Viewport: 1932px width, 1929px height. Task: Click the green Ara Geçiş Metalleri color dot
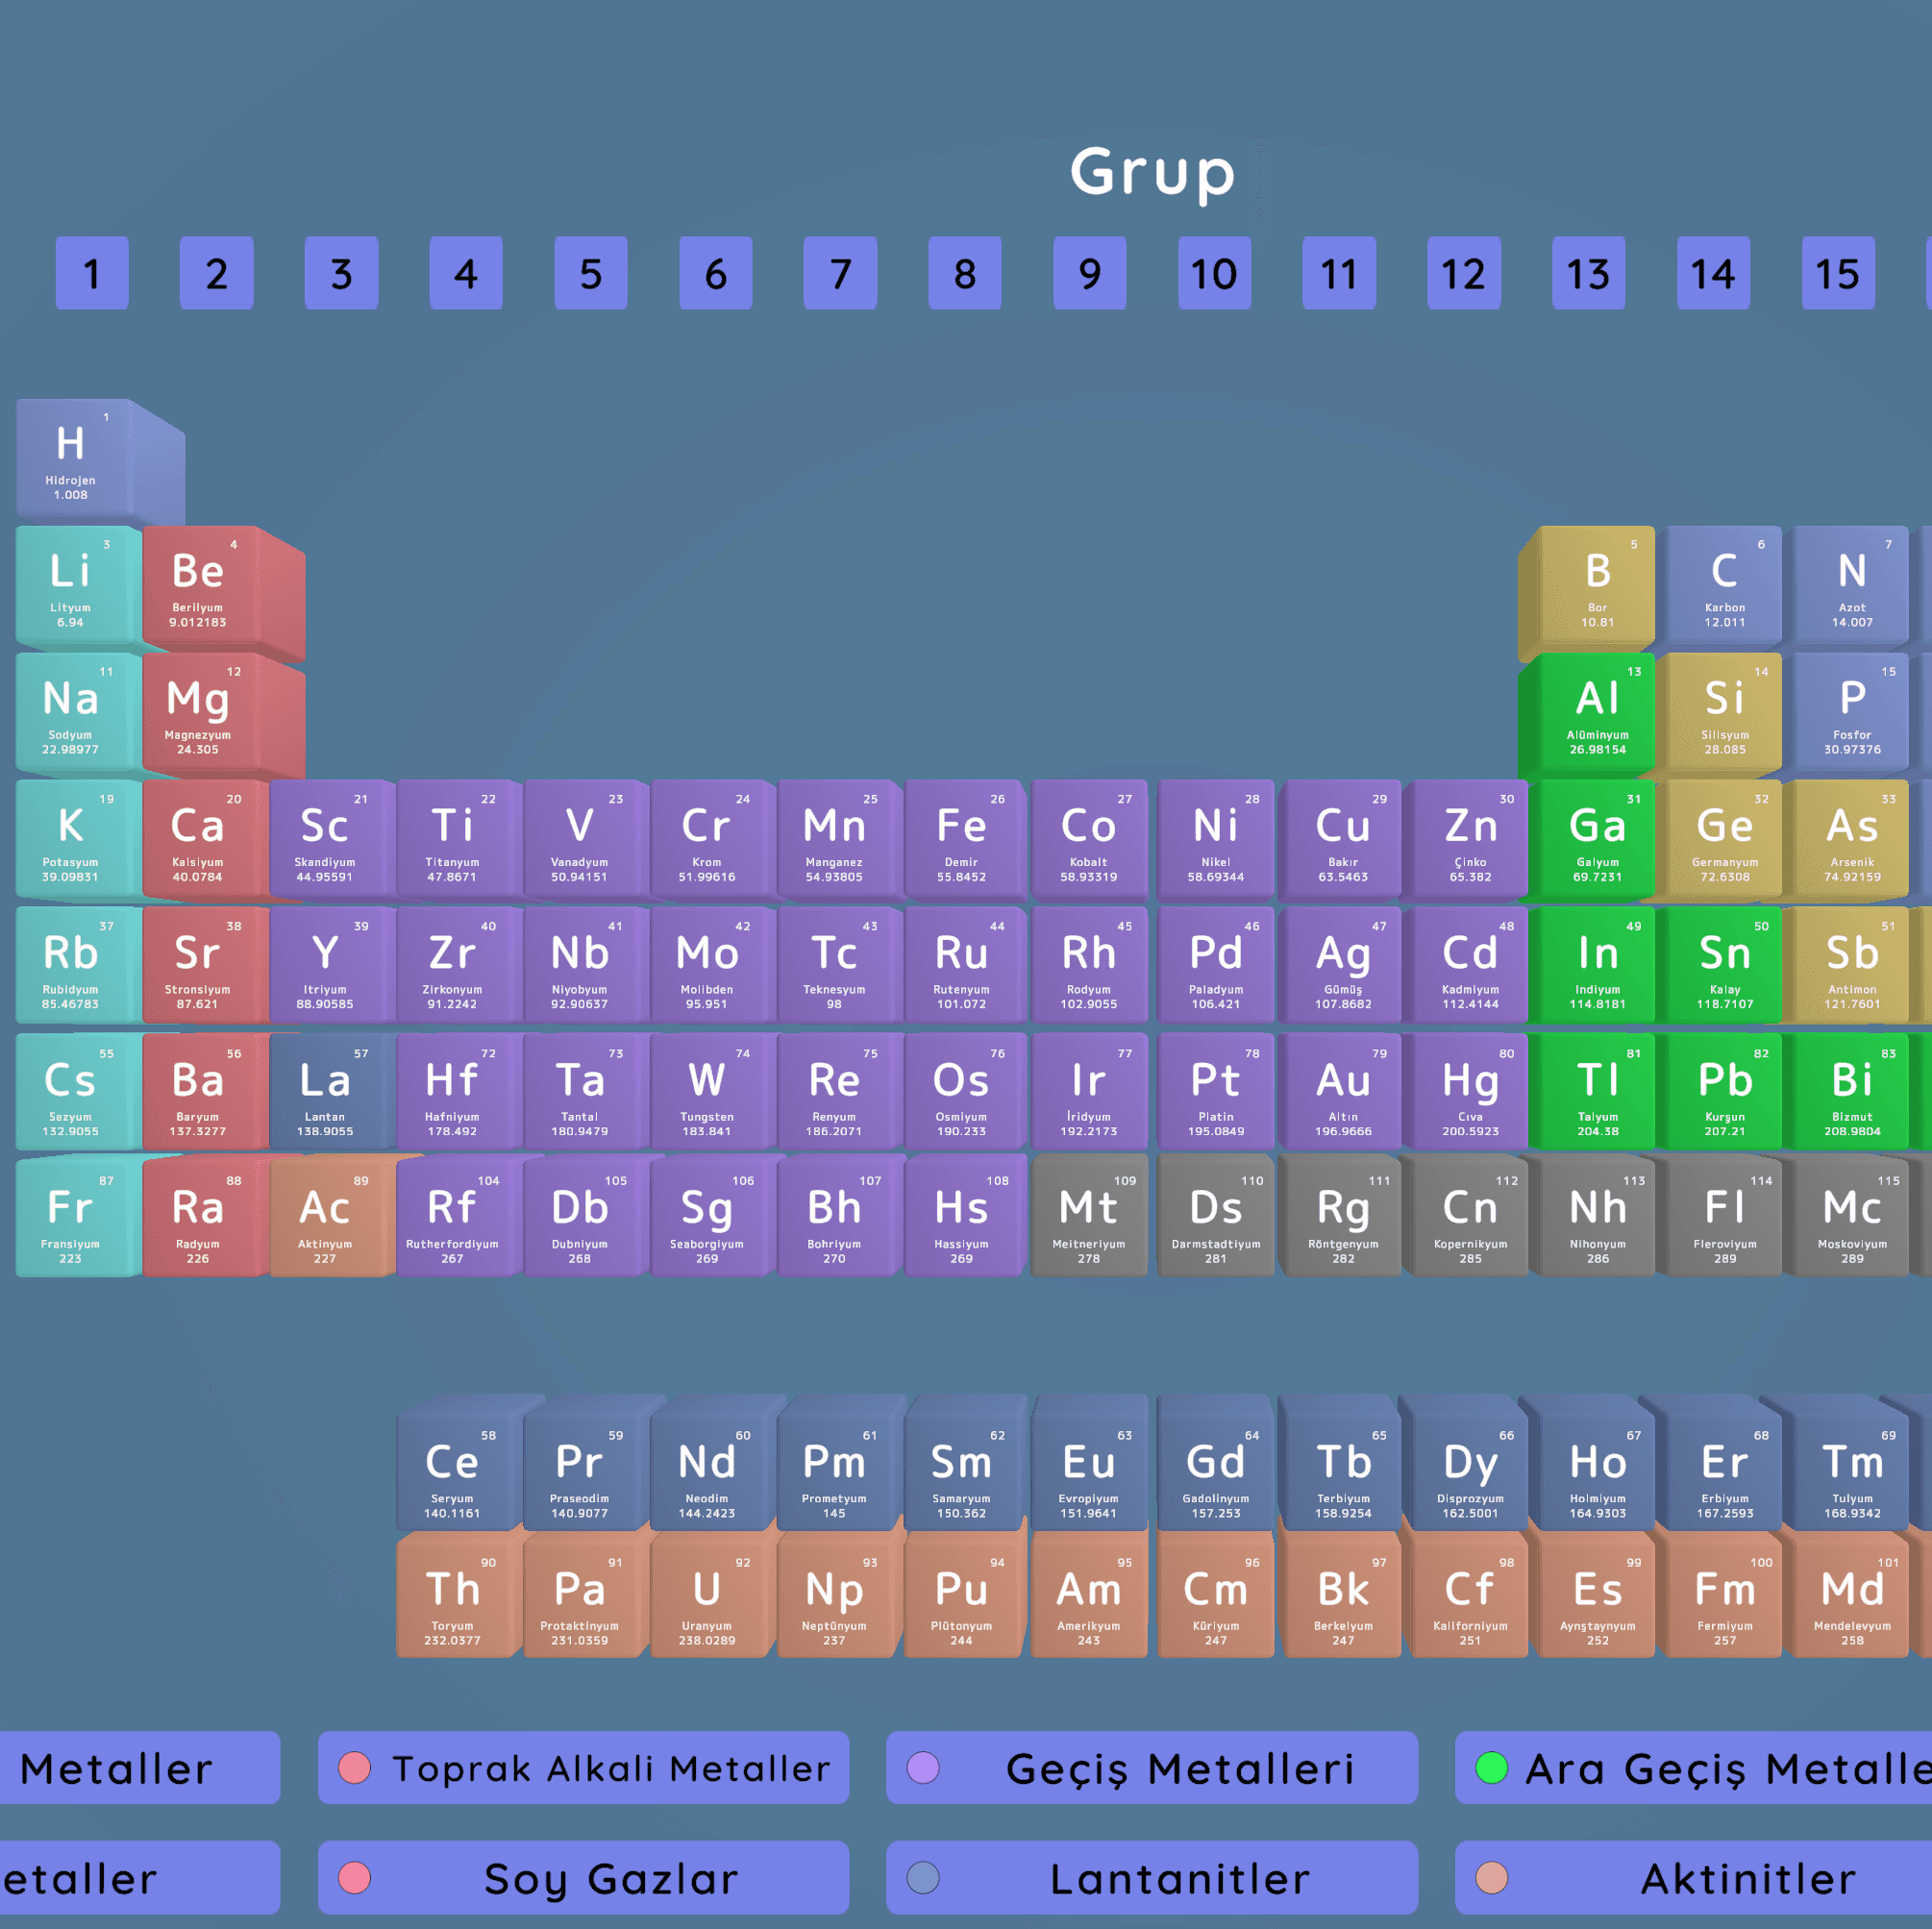pyautogui.click(x=1491, y=1768)
